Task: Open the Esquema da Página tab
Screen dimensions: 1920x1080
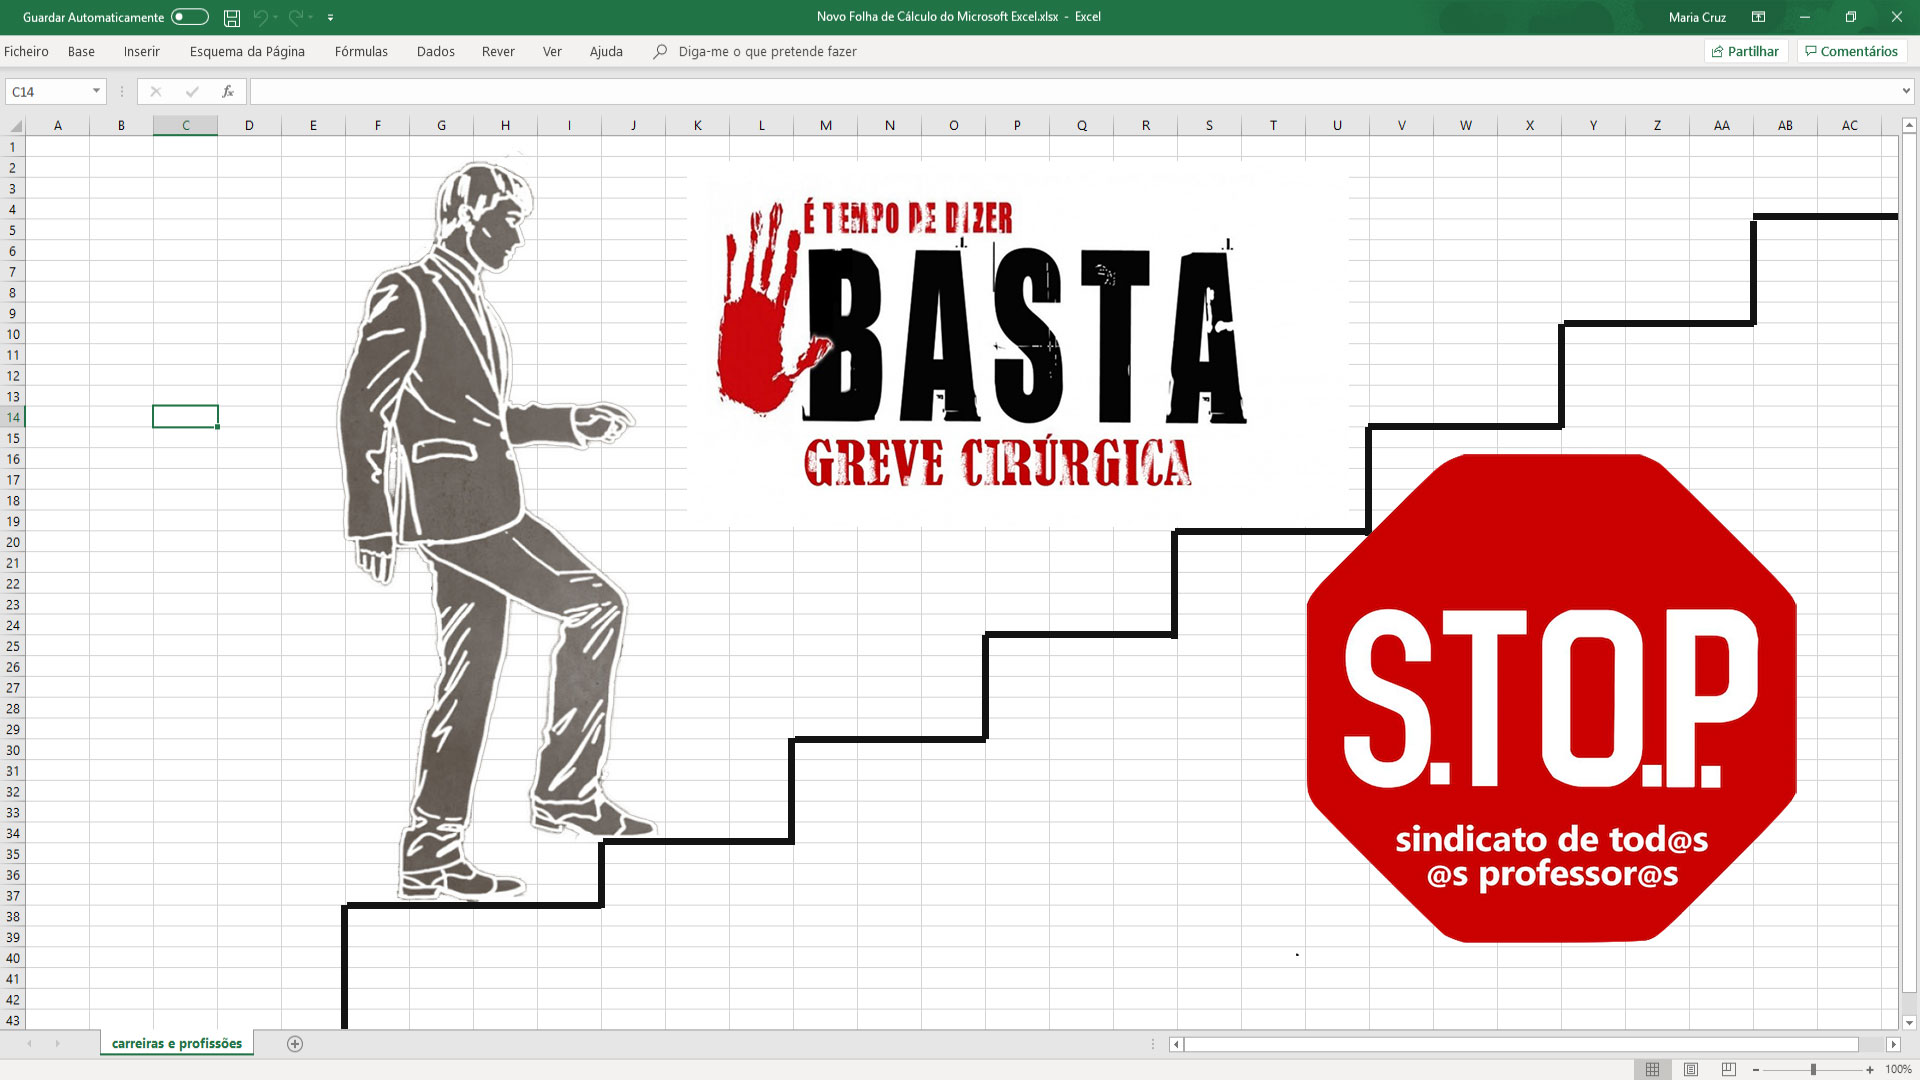Action: 247,51
